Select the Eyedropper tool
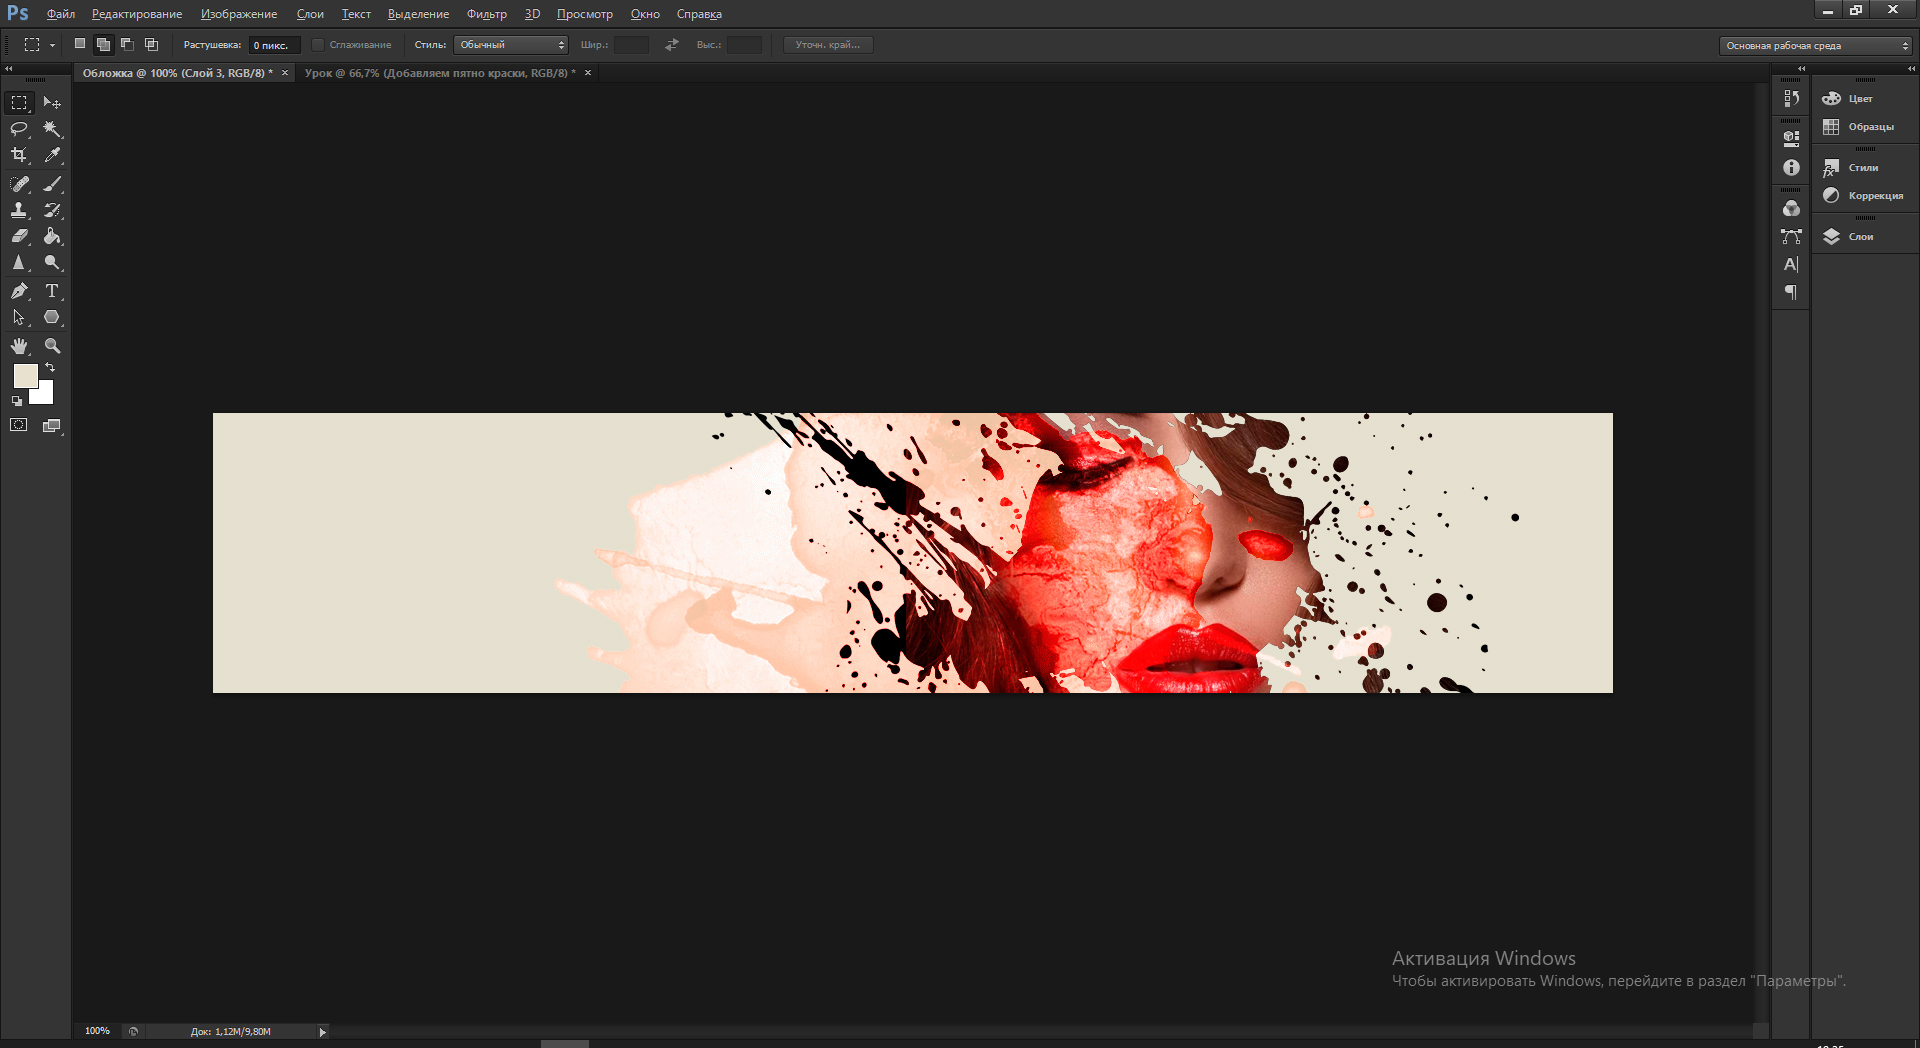The height and width of the screenshot is (1048, 1920). (x=52, y=155)
